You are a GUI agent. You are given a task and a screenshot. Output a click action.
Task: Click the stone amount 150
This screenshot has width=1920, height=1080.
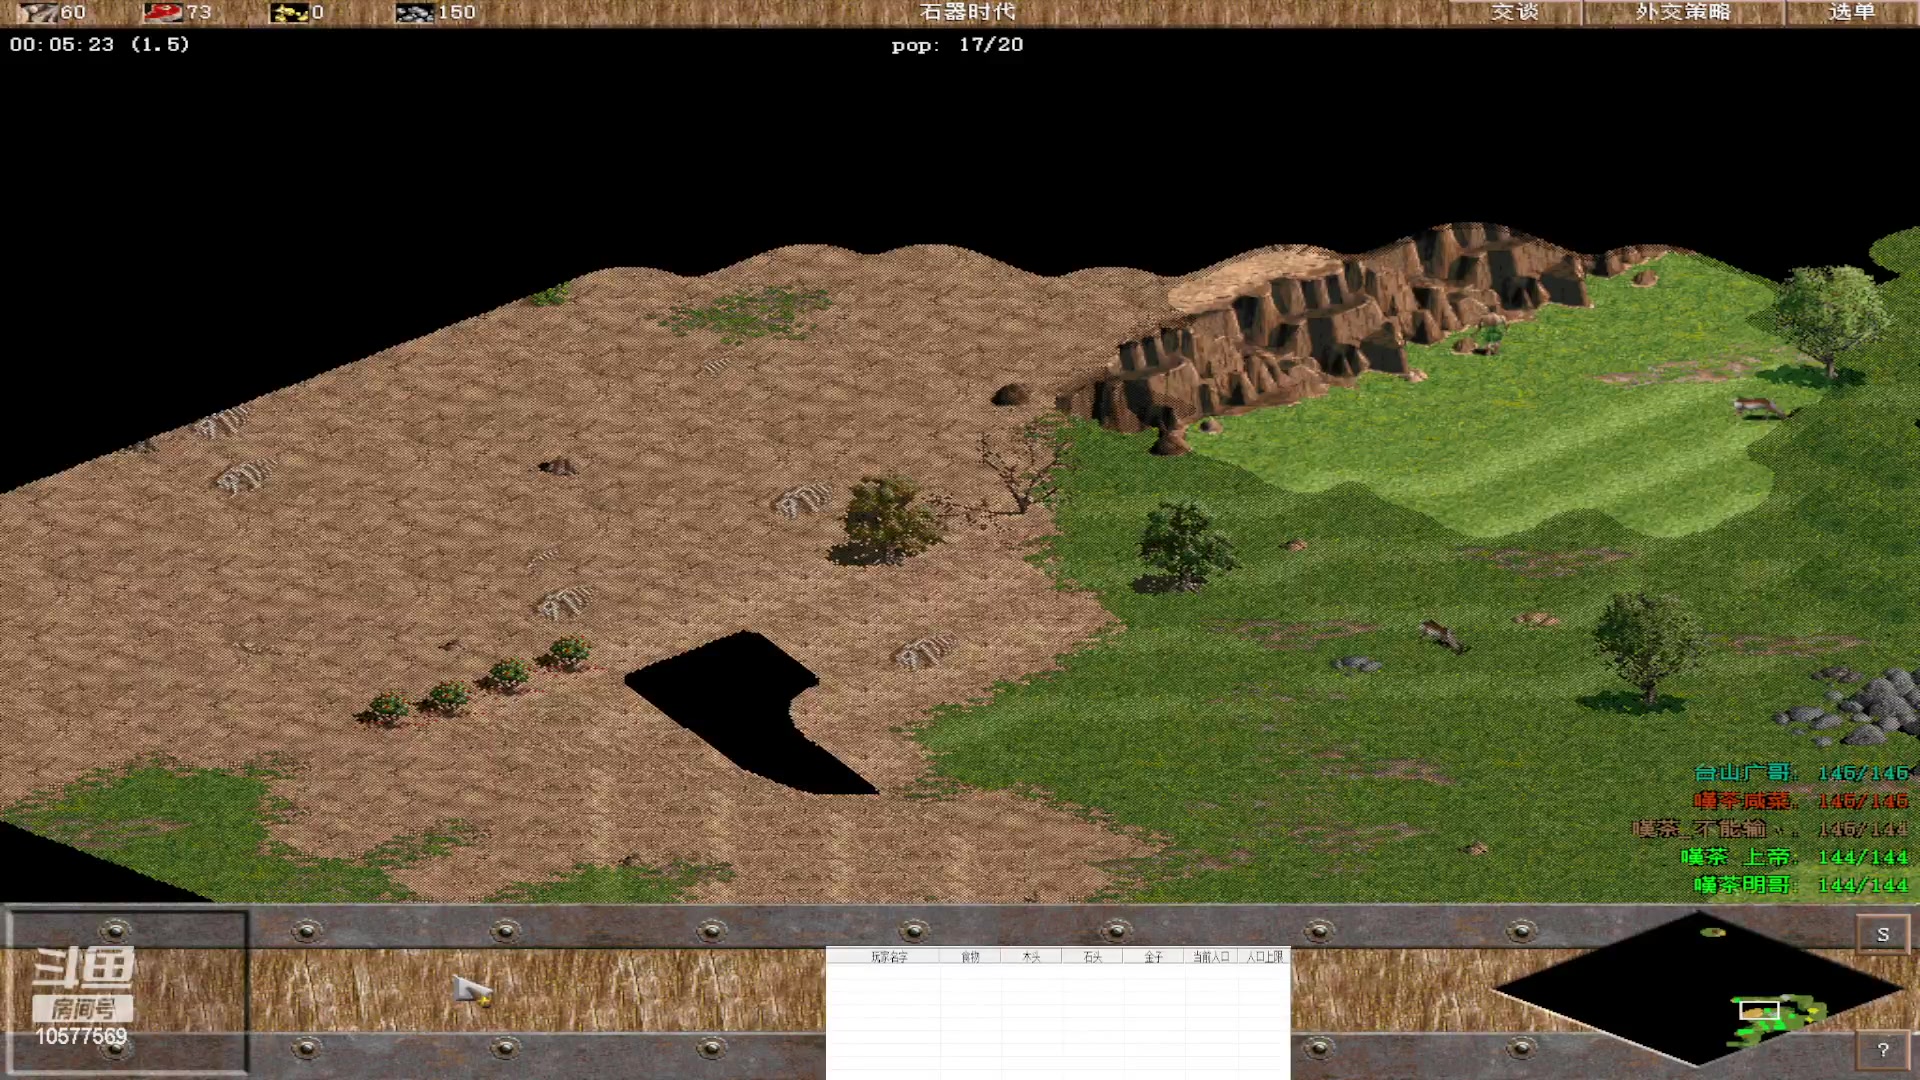pos(456,12)
